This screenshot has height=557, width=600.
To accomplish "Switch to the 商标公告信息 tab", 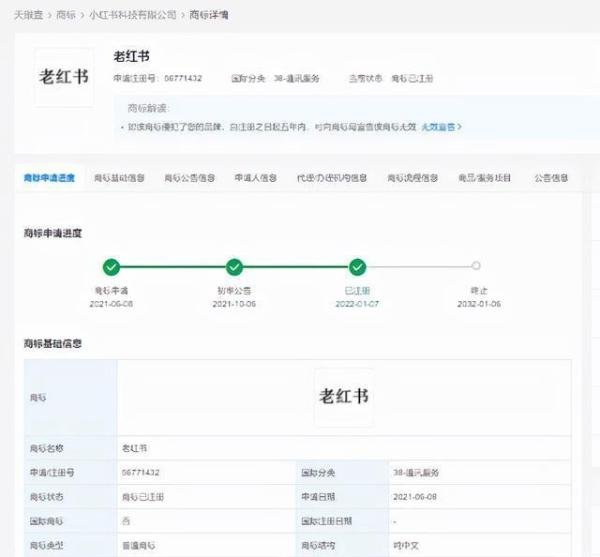I will pyautogui.click(x=190, y=178).
